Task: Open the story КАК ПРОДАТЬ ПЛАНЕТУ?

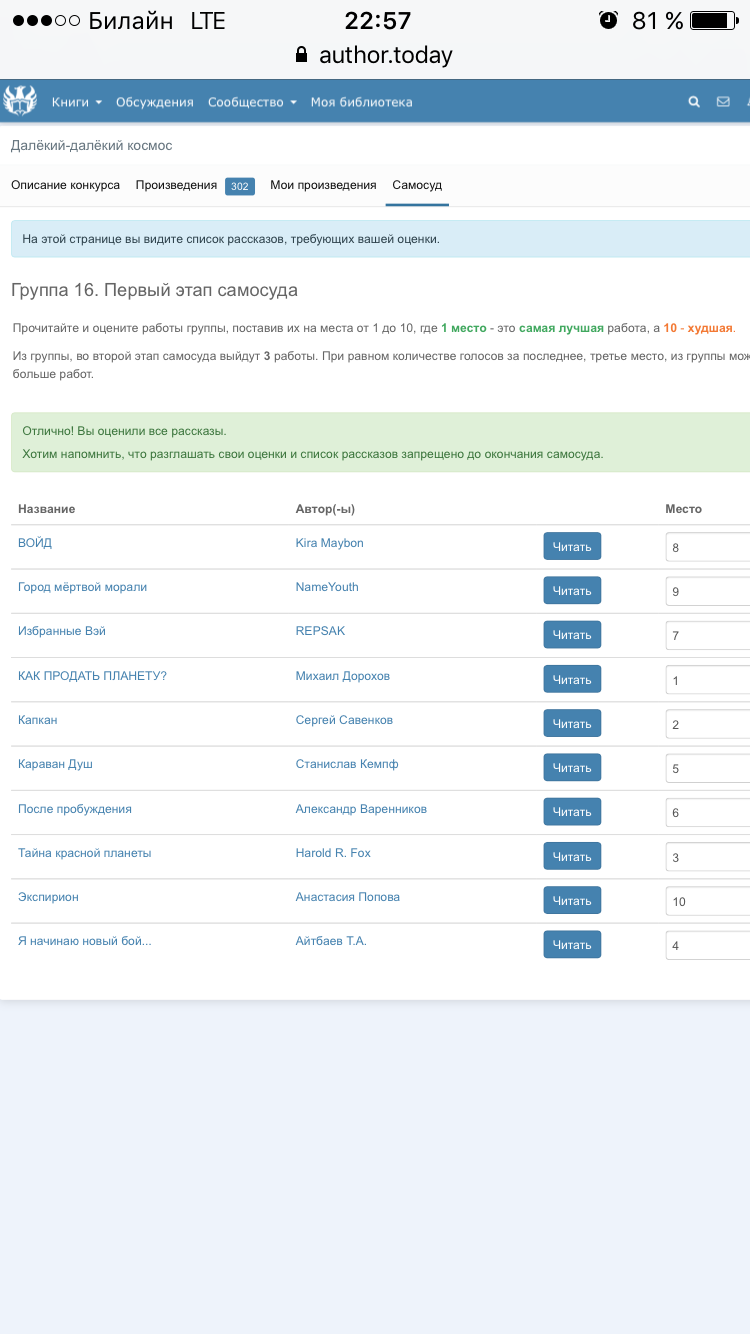Action: coord(92,676)
